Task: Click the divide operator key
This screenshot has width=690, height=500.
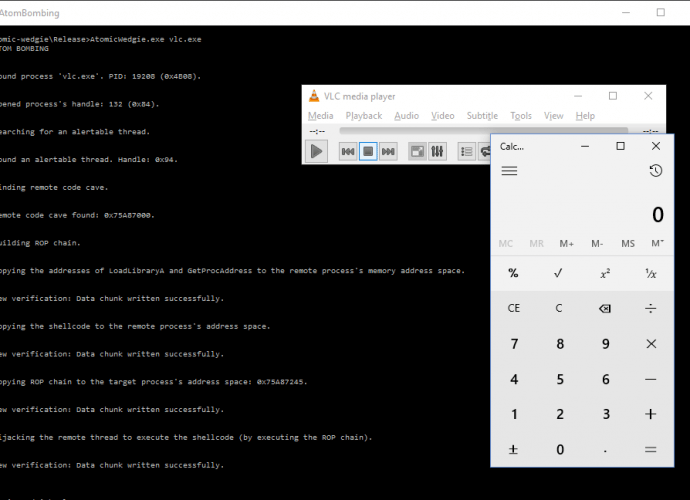Action: coord(650,309)
